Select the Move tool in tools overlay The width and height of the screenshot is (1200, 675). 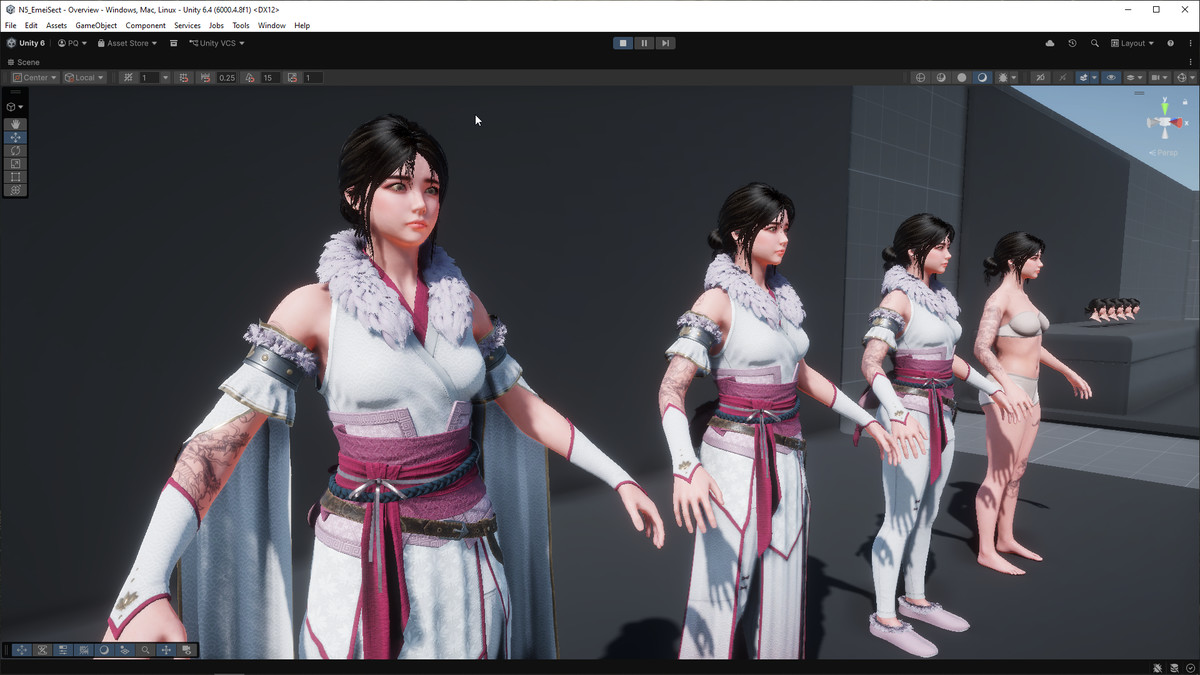15,137
